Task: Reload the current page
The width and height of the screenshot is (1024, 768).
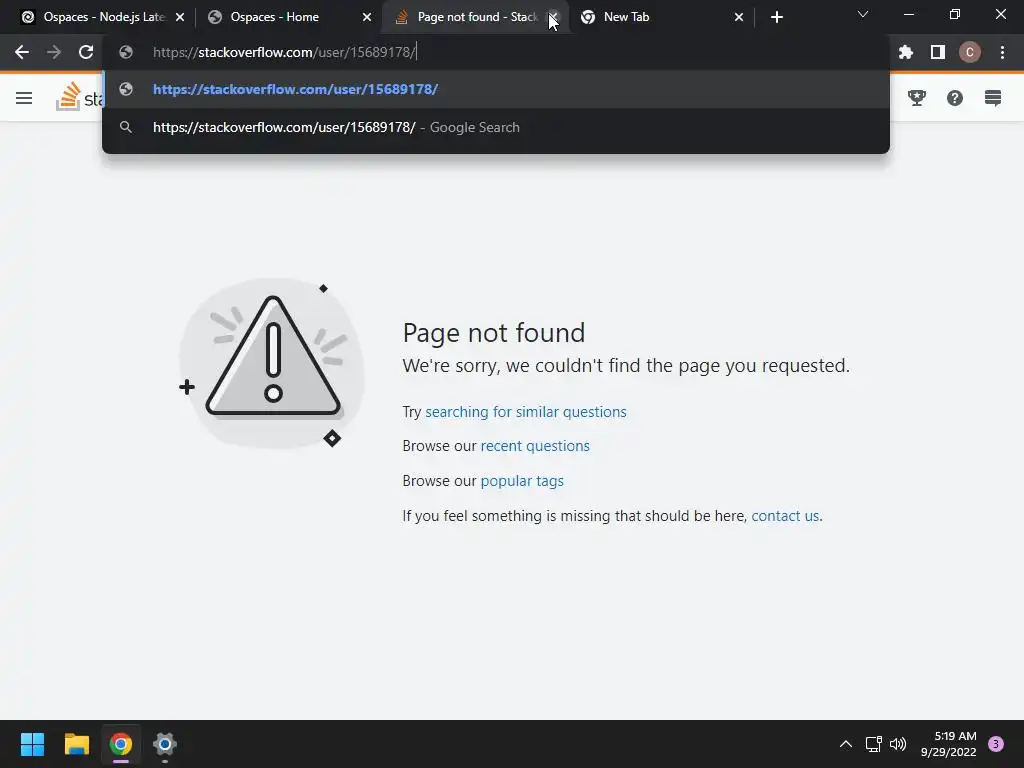Action: click(x=86, y=52)
